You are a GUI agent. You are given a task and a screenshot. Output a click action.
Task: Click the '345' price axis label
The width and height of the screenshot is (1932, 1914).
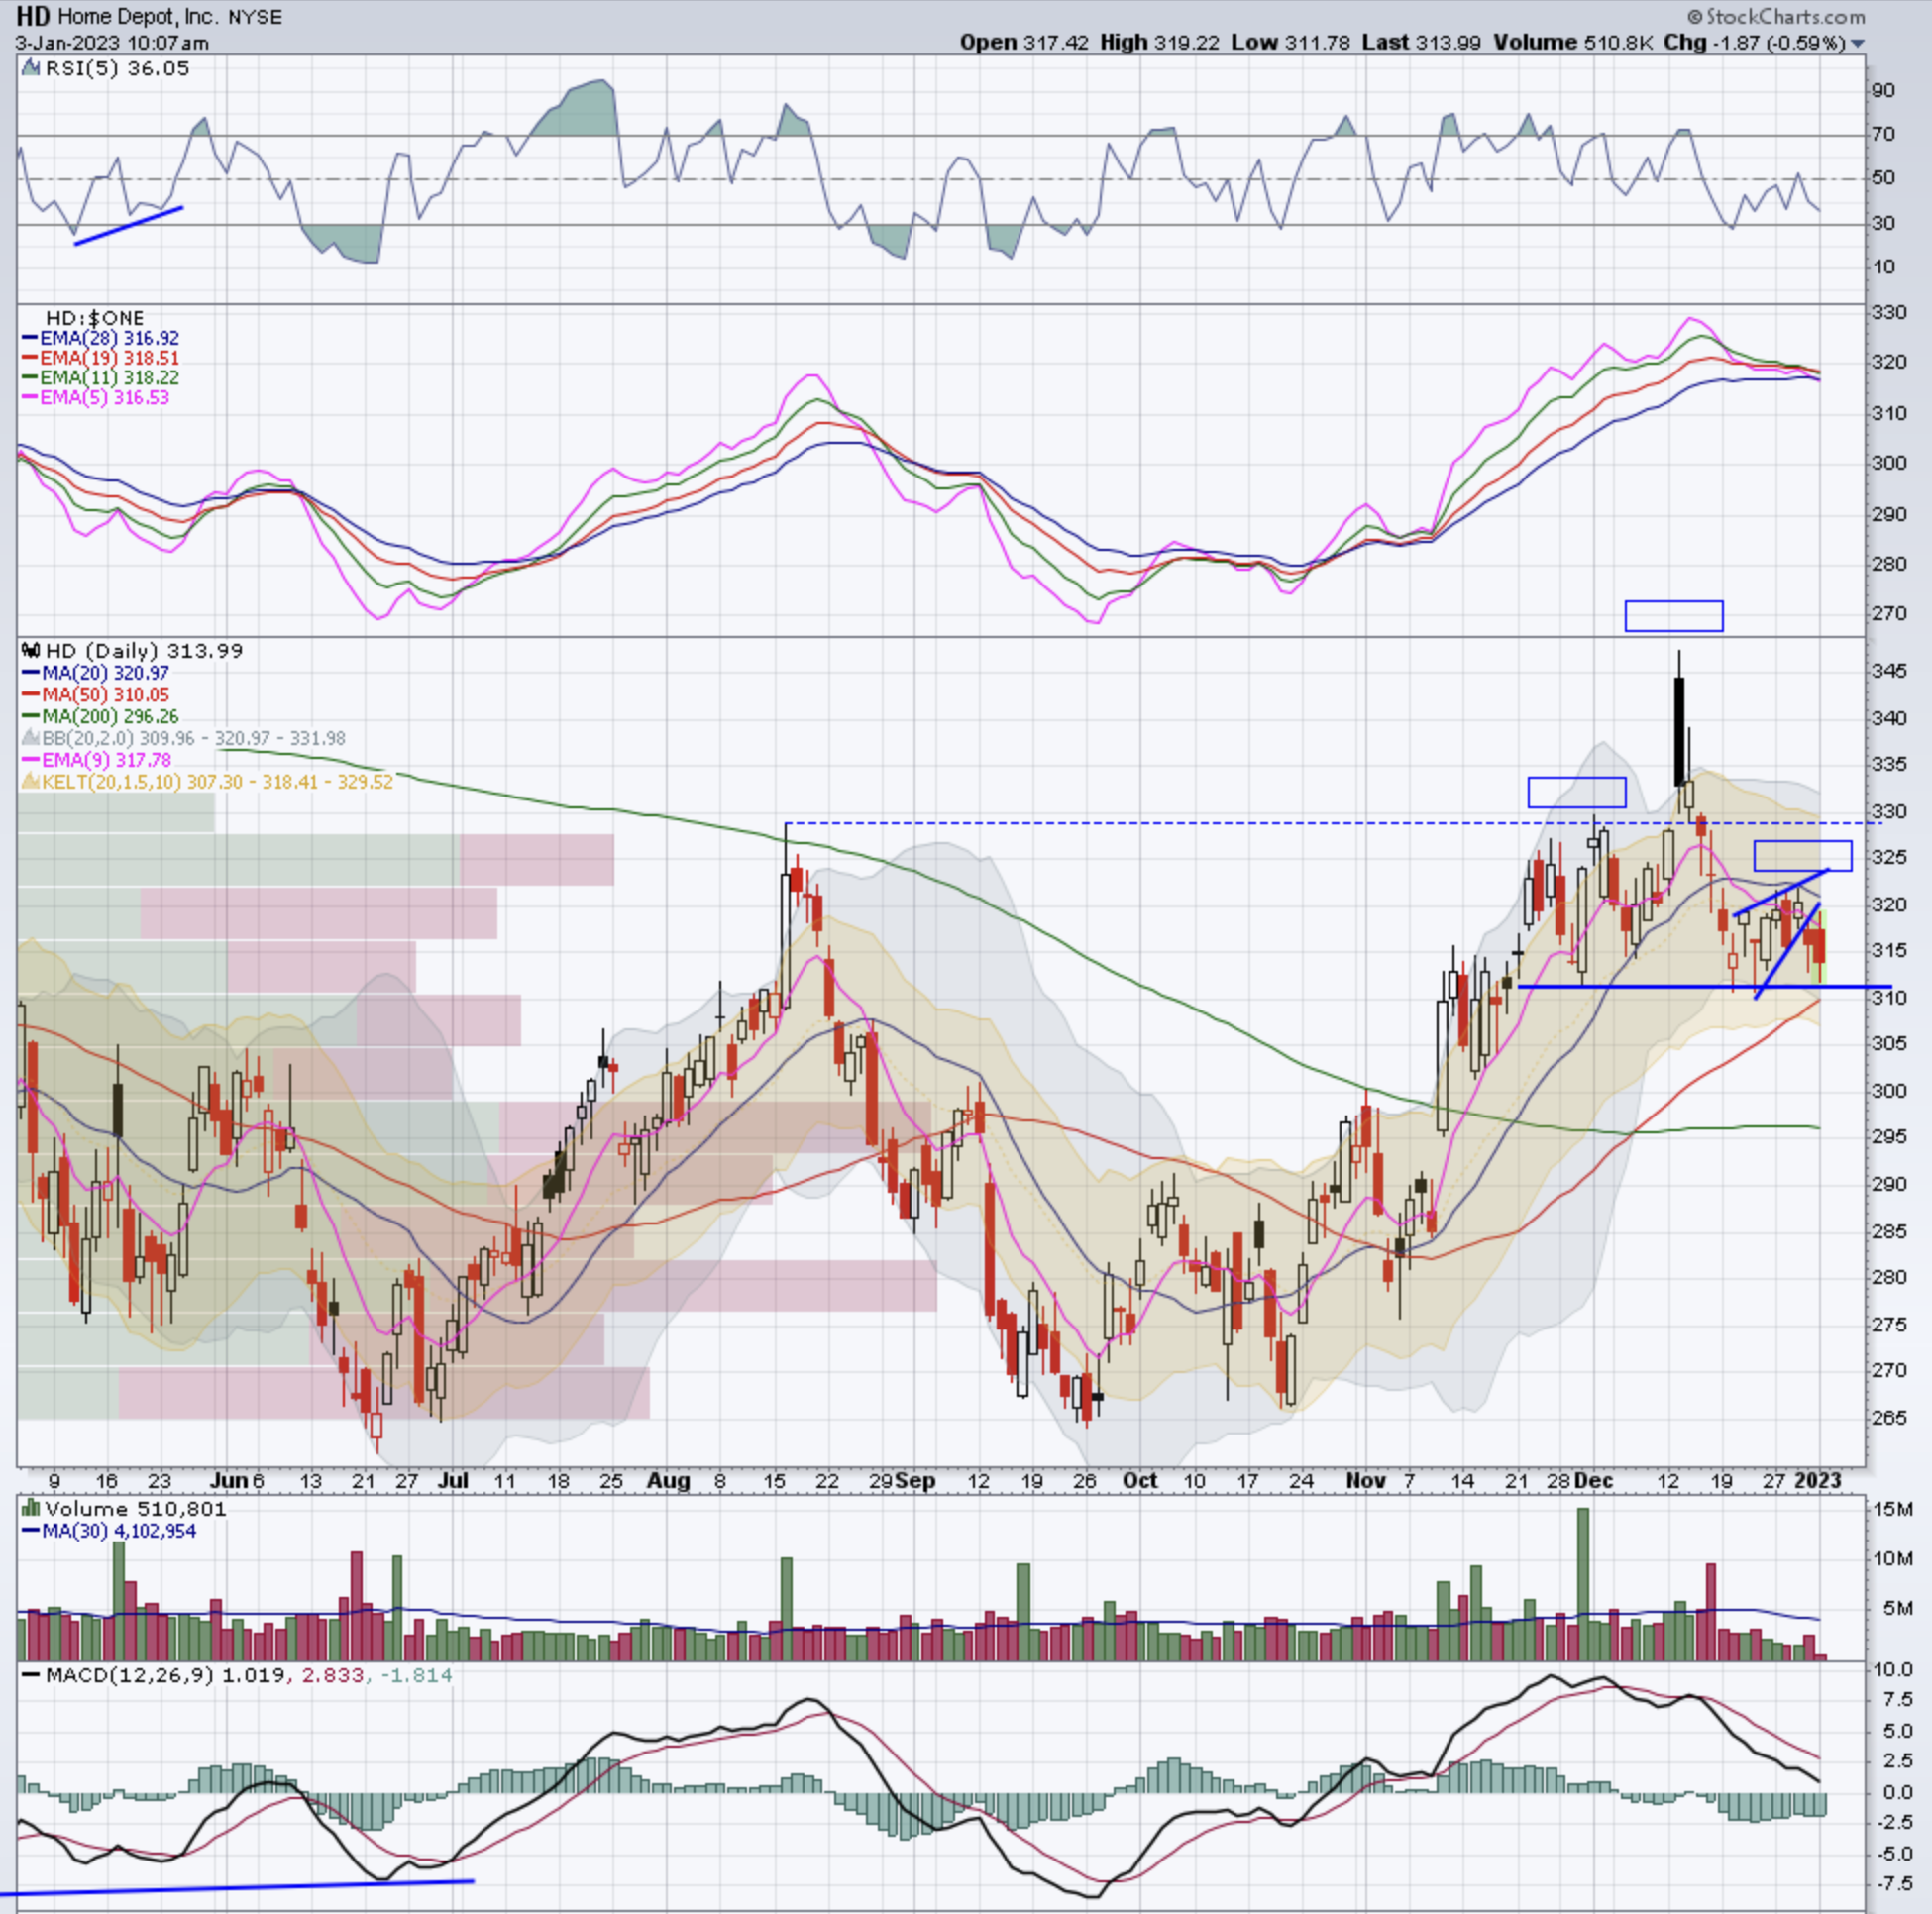(x=1889, y=671)
